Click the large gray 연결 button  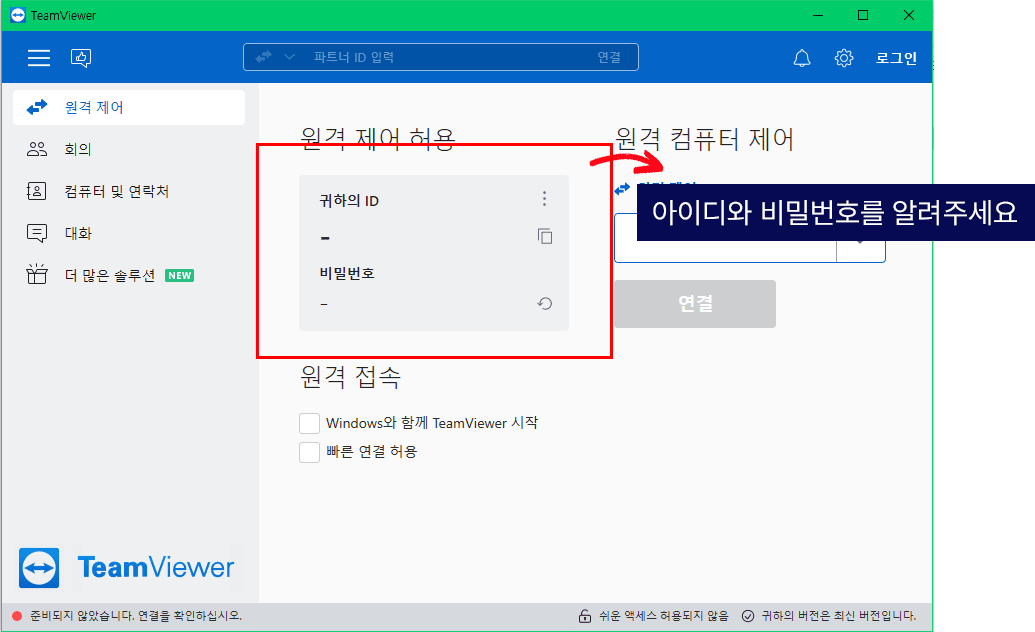point(695,304)
